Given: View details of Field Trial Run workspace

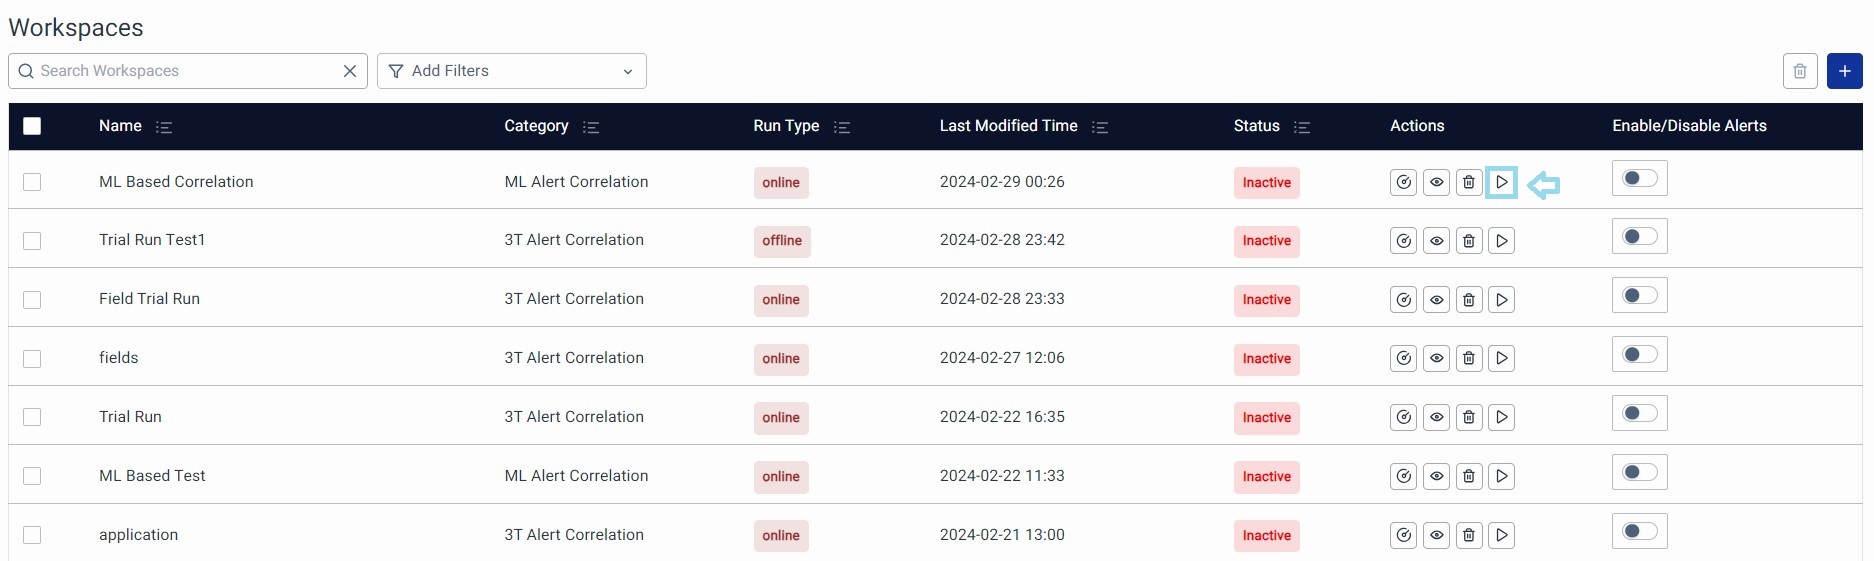Looking at the screenshot, I should (x=1436, y=300).
